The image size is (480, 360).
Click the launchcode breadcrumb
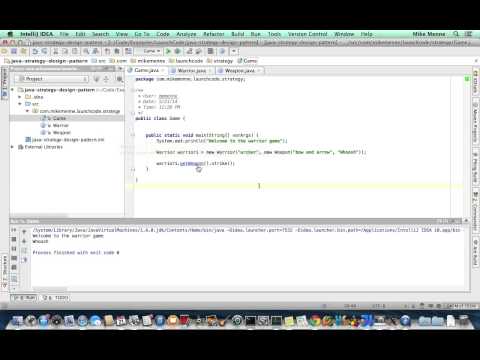point(186,61)
